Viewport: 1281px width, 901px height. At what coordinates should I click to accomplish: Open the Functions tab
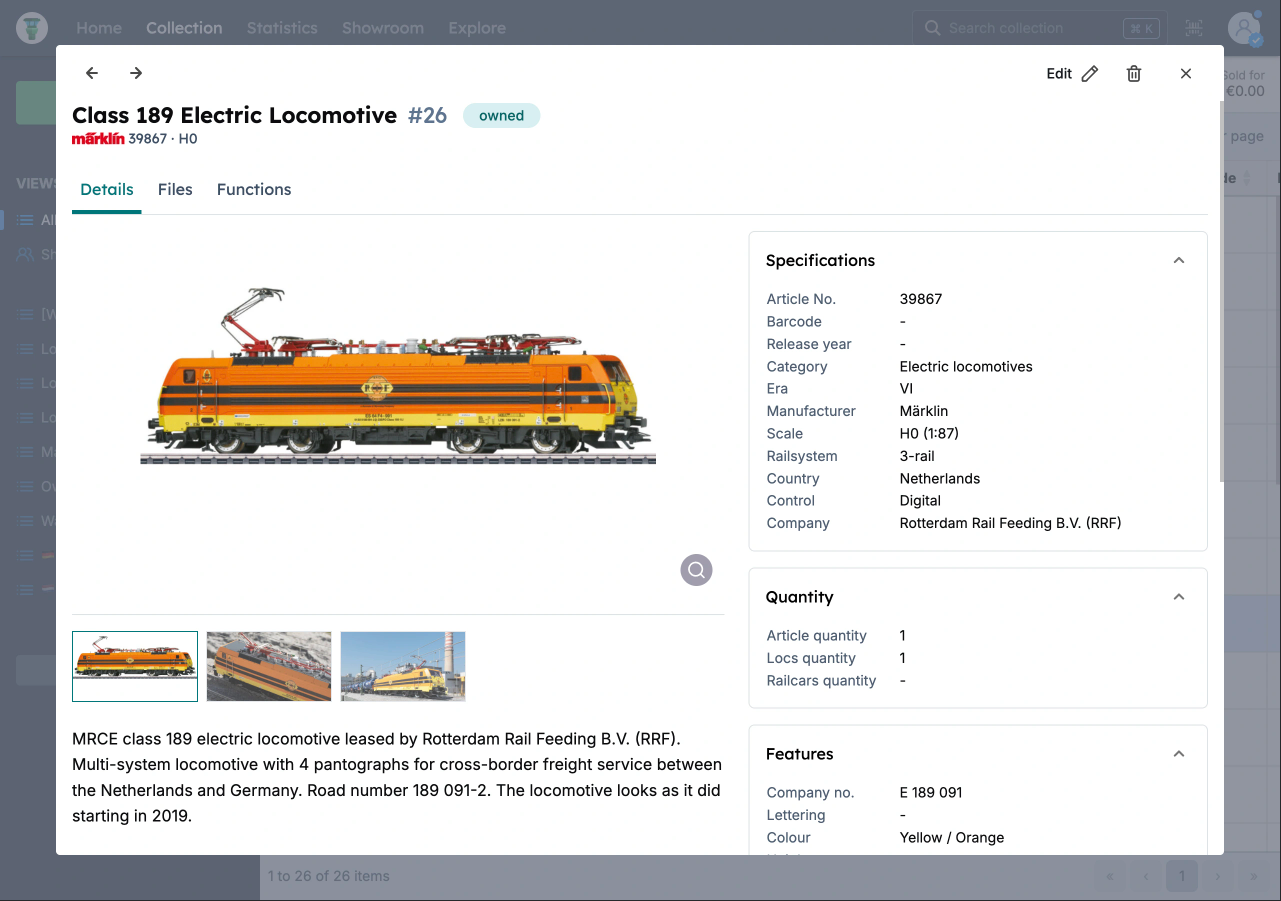click(253, 189)
